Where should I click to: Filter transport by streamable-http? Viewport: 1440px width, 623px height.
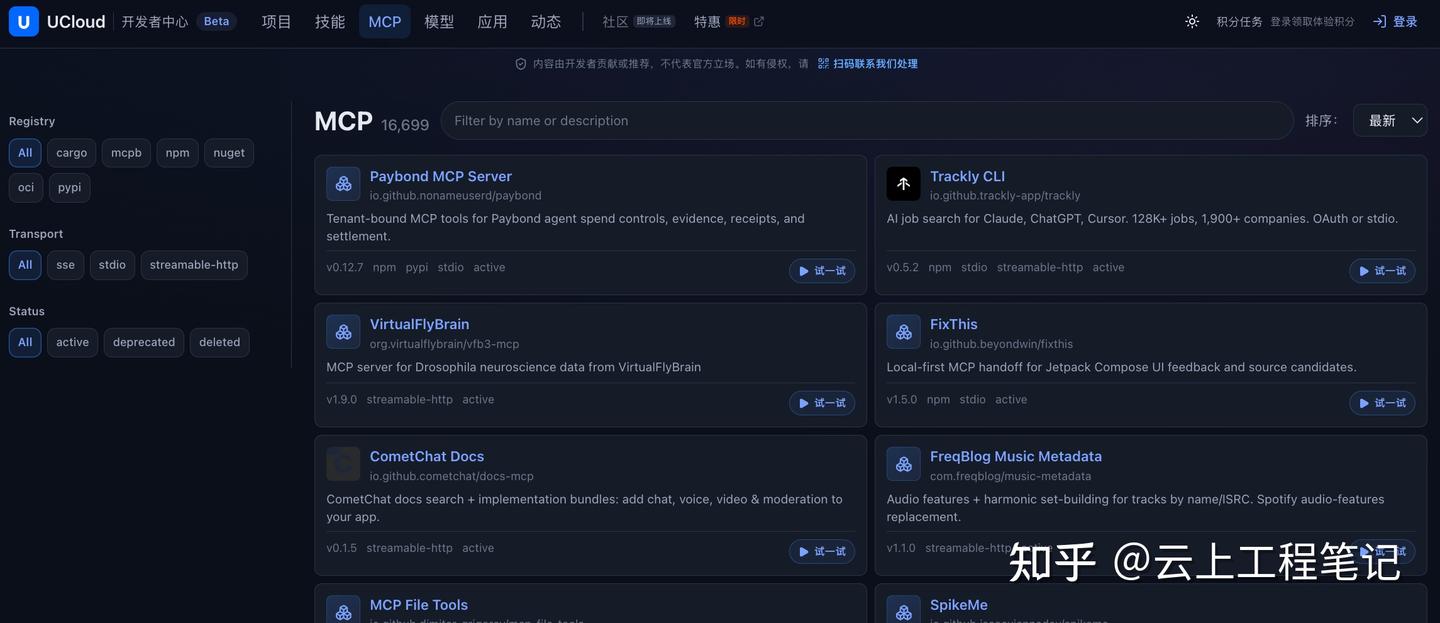(x=194, y=265)
